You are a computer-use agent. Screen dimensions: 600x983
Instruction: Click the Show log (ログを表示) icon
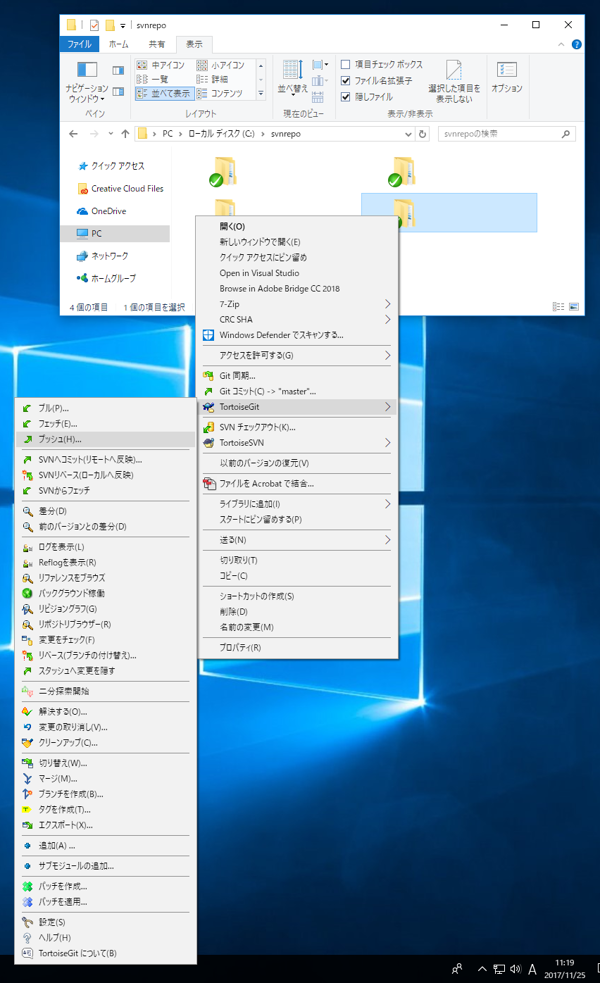[27, 547]
